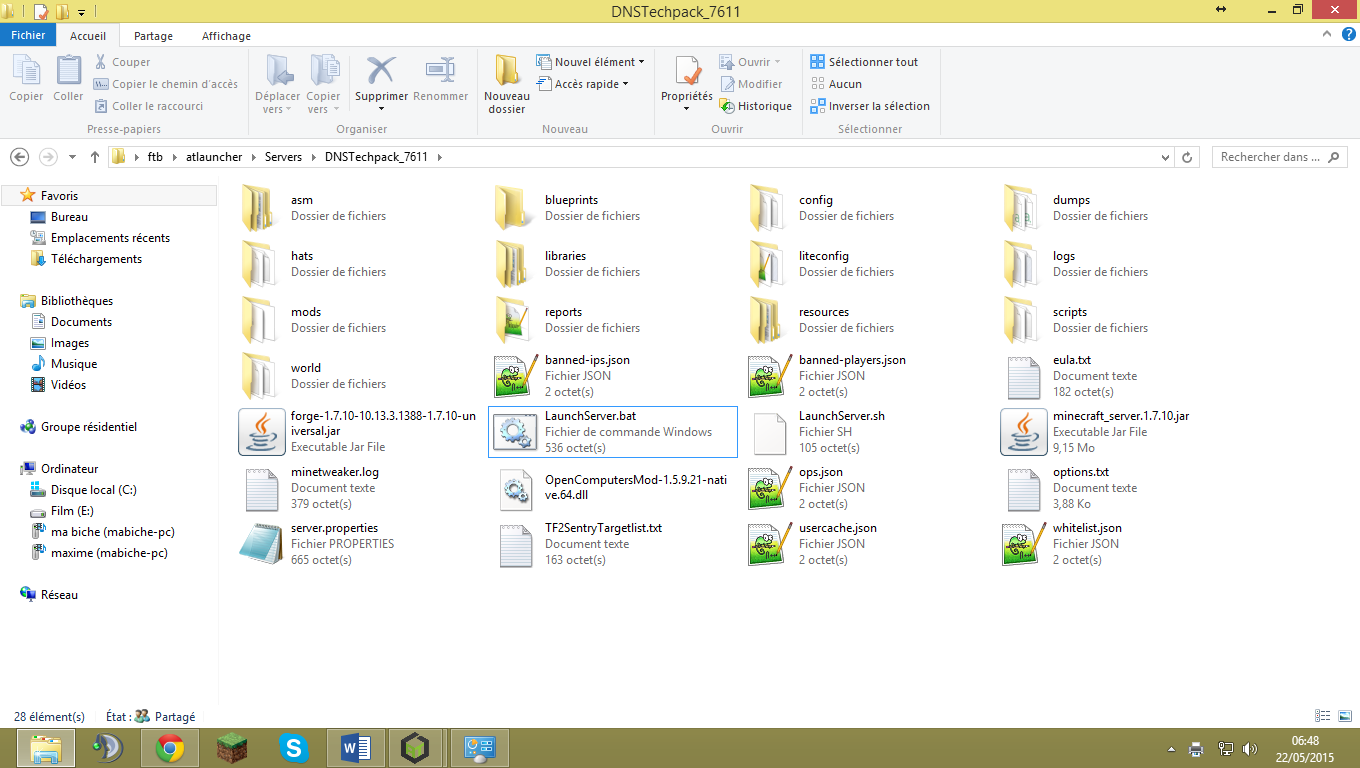1360x768 pixels.
Task: Click the Servers breadcrumb segment
Action: 284,157
